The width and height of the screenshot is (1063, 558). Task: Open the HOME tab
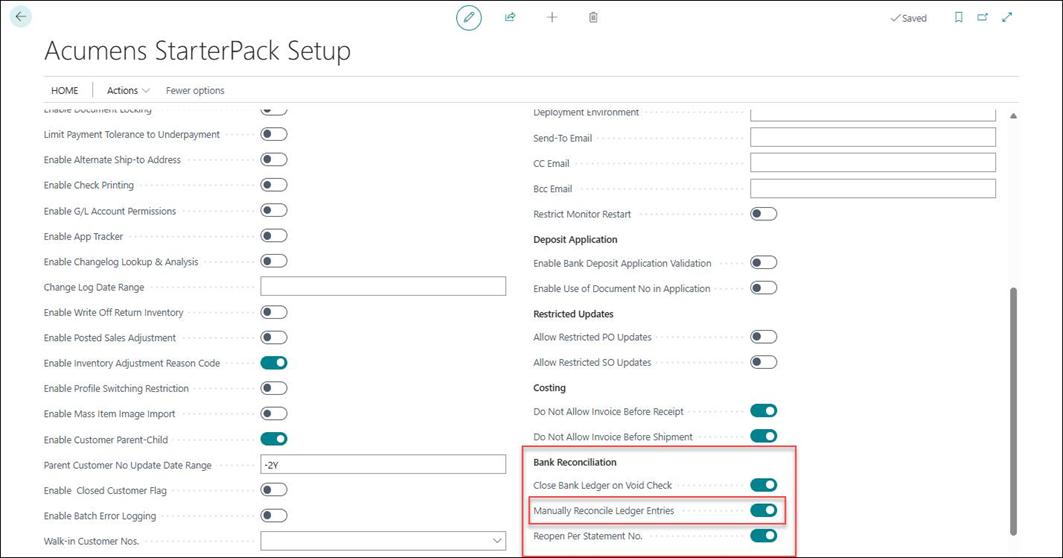(x=65, y=90)
